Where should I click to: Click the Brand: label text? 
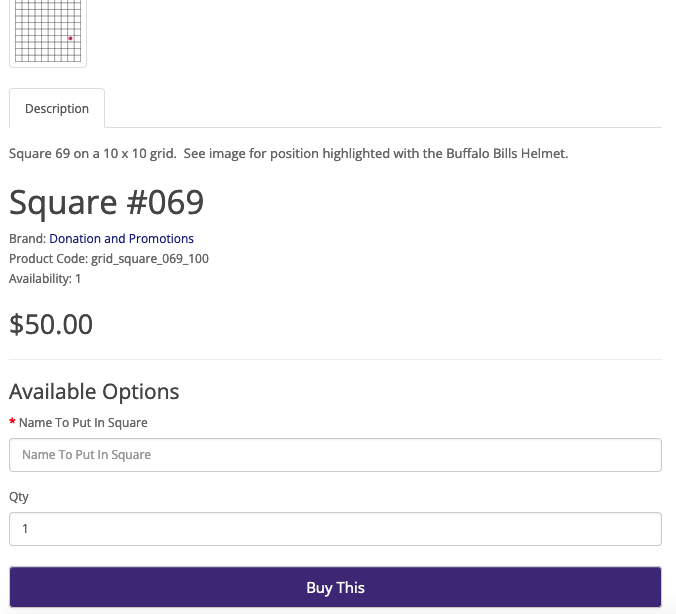point(27,239)
